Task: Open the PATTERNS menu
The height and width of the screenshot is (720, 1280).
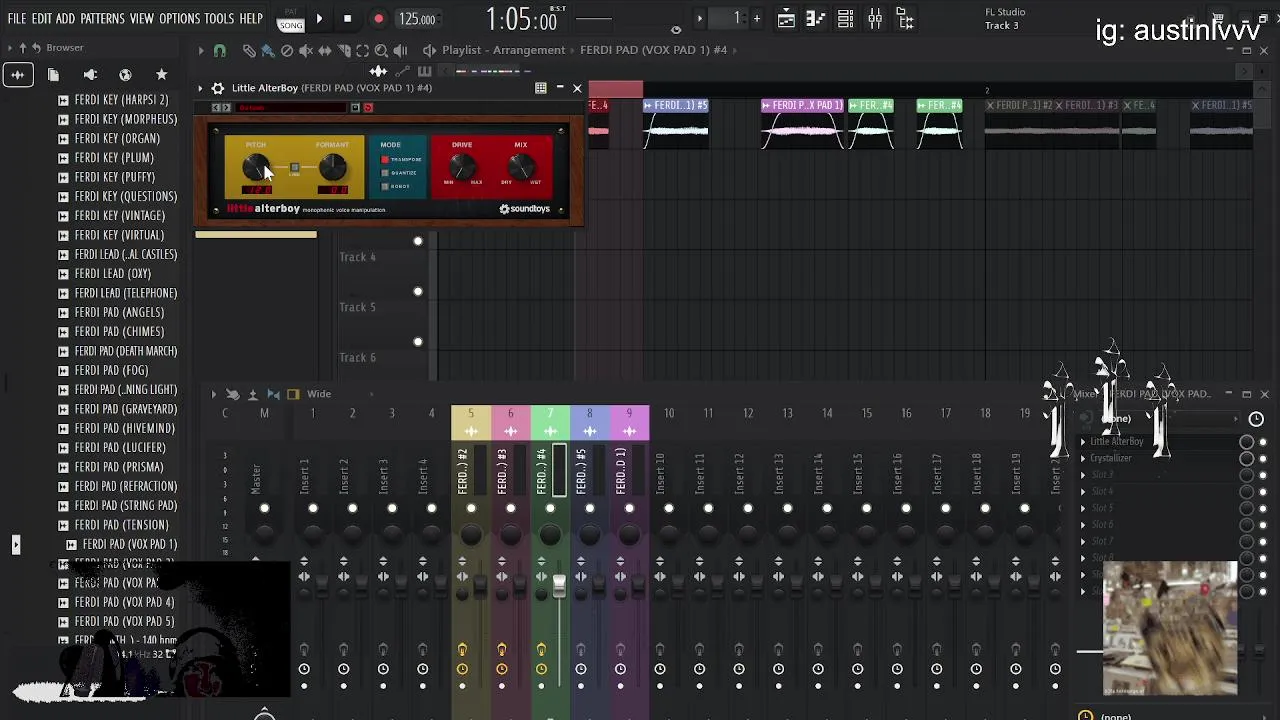Action: [102, 19]
